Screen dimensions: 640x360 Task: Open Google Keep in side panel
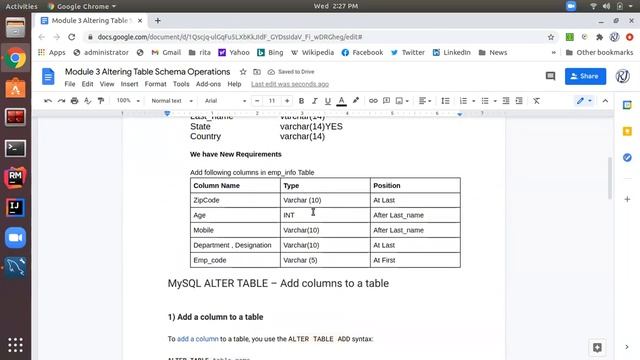click(627, 131)
